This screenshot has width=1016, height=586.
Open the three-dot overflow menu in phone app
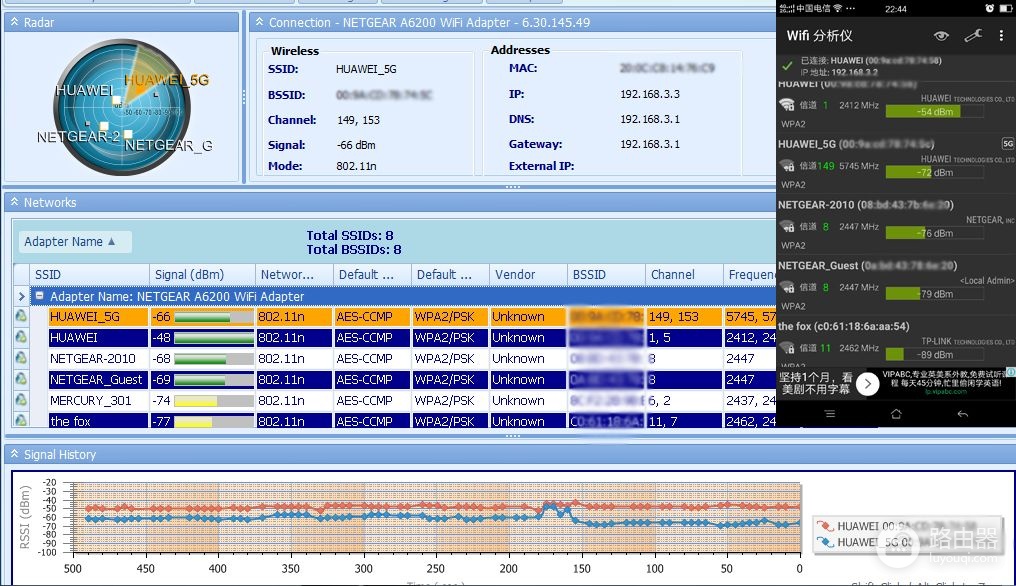click(x=1001, y=36)
